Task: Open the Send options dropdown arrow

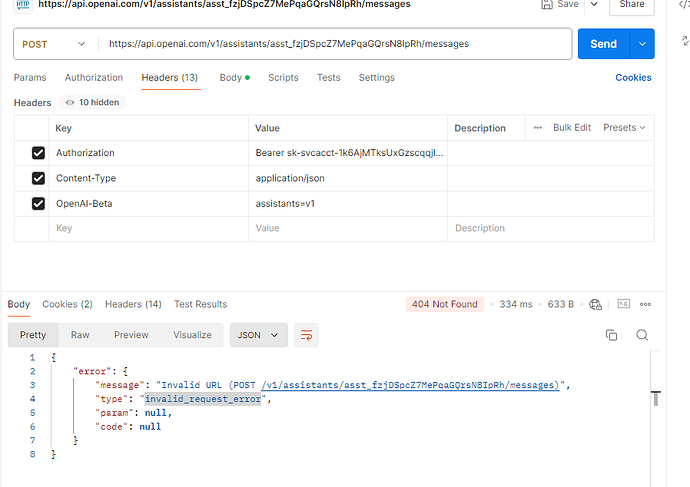Action: tap(642, 44)
